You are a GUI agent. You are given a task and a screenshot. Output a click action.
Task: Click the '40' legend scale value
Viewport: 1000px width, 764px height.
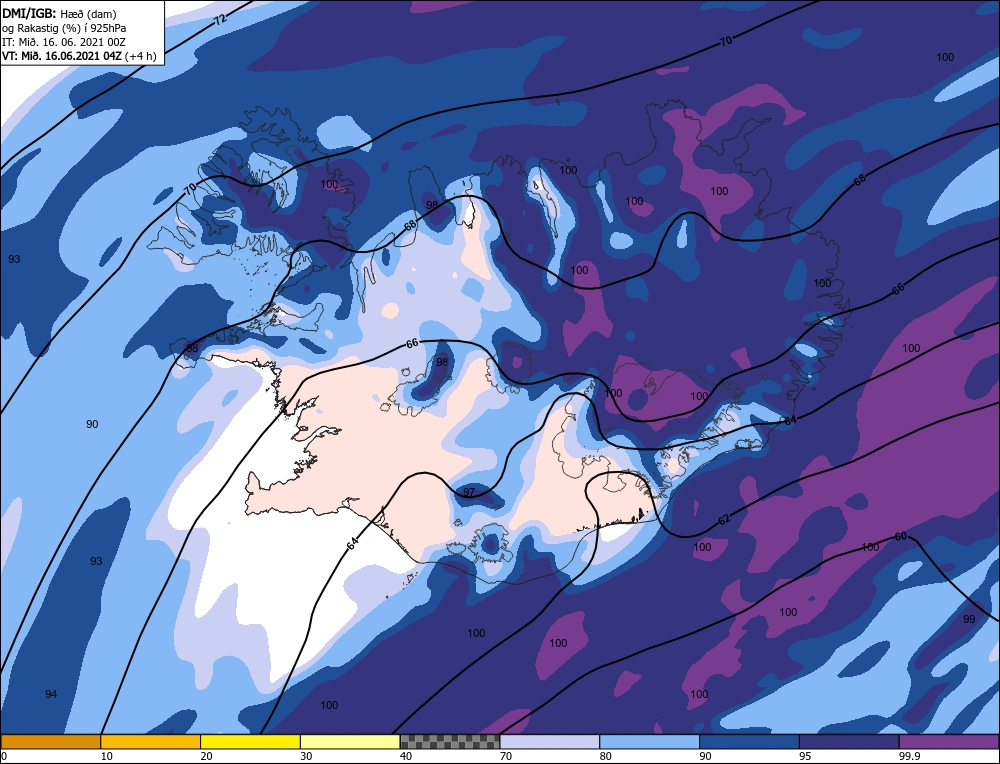pos(406,756)
